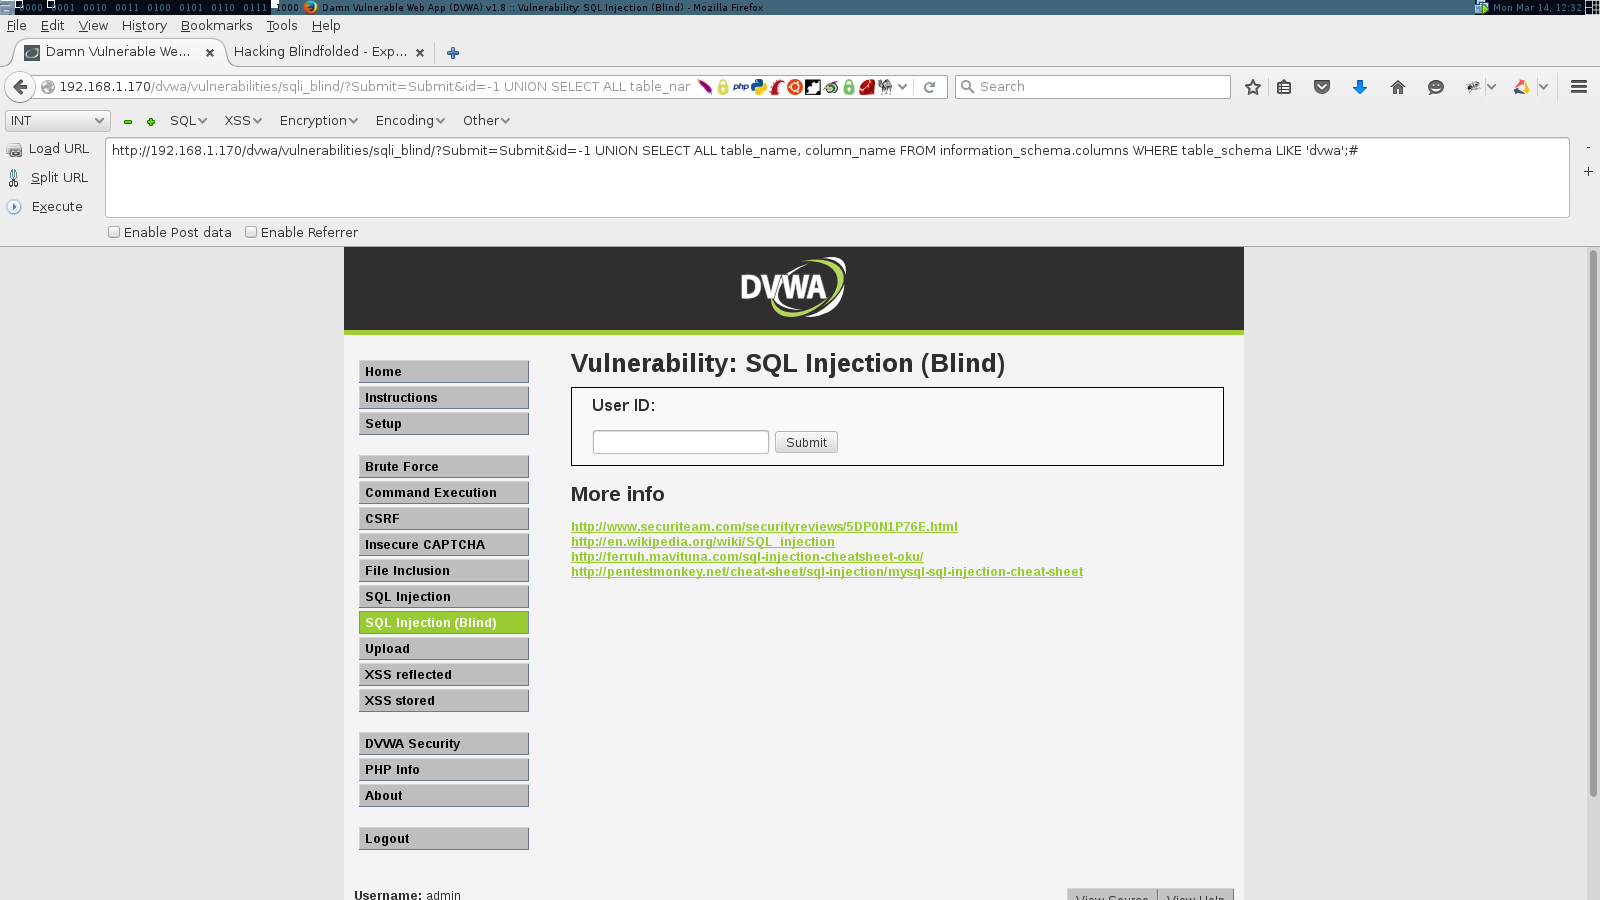Expand the SQL dropdown menu
The width and height of the screenshot is (1600, 900).
188,121
